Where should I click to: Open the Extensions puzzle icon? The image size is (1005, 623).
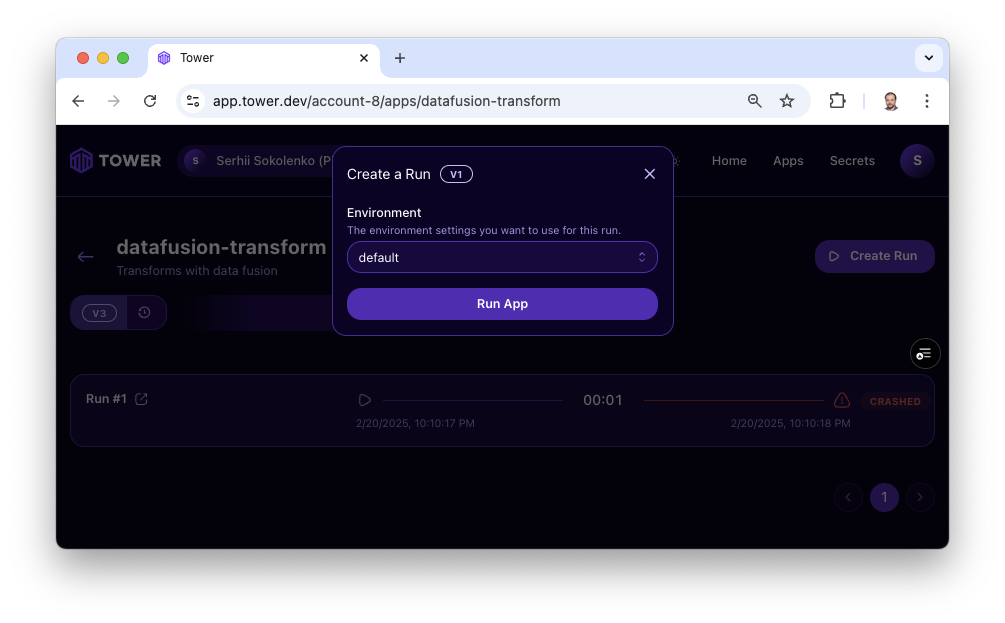coord(837,101)
